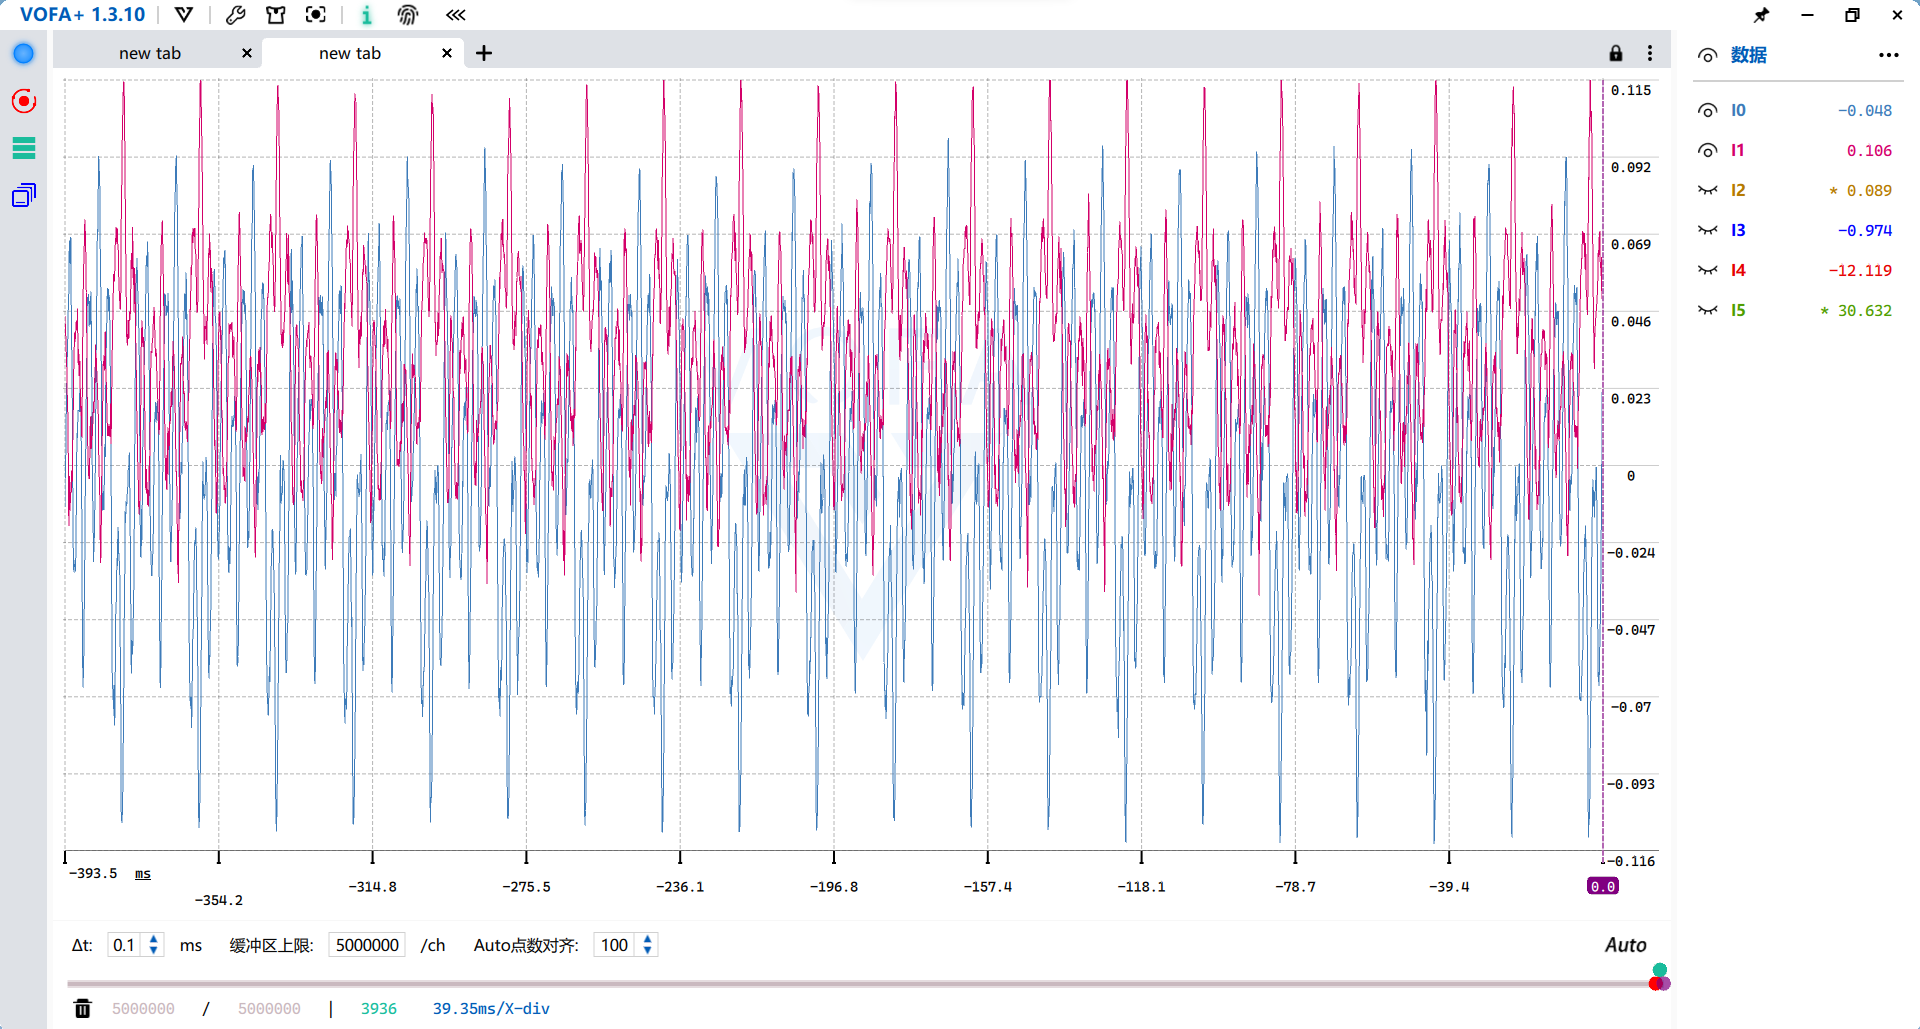The height and width of the screenshot is (1029, 1920).
Task: Collapse the toolbar with the double-chevron icon
Action: (456, 15)
